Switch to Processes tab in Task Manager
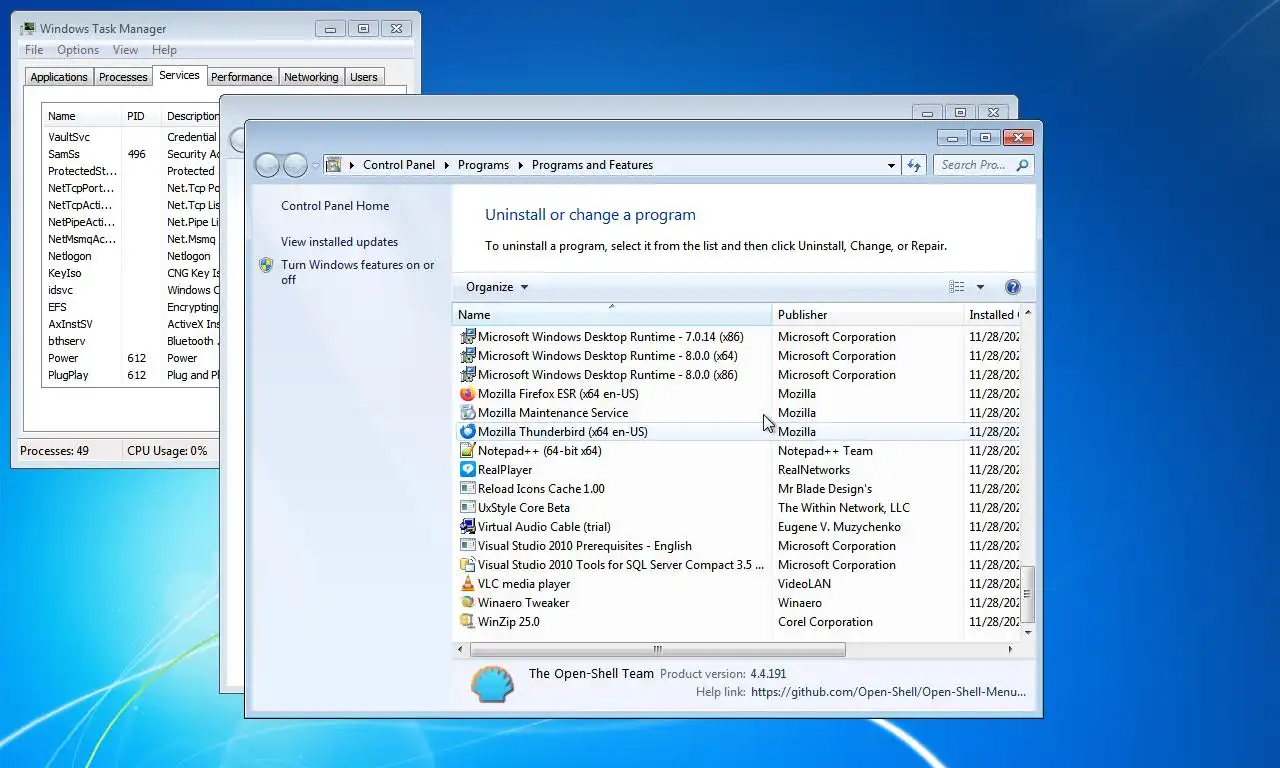Screen dimensions: 1280x768 123,77
